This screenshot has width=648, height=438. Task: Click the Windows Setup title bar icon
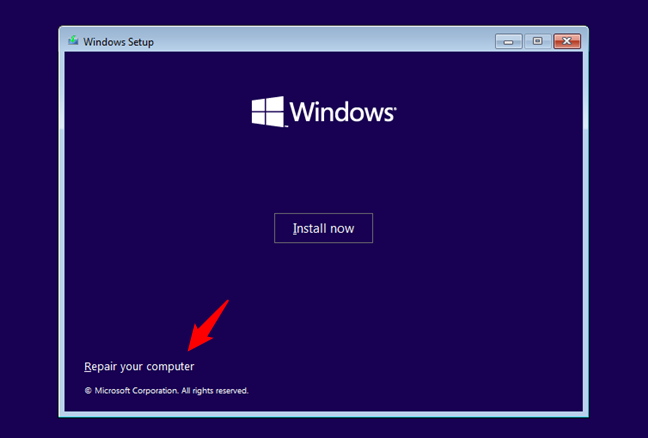click(x=74, y=41)
